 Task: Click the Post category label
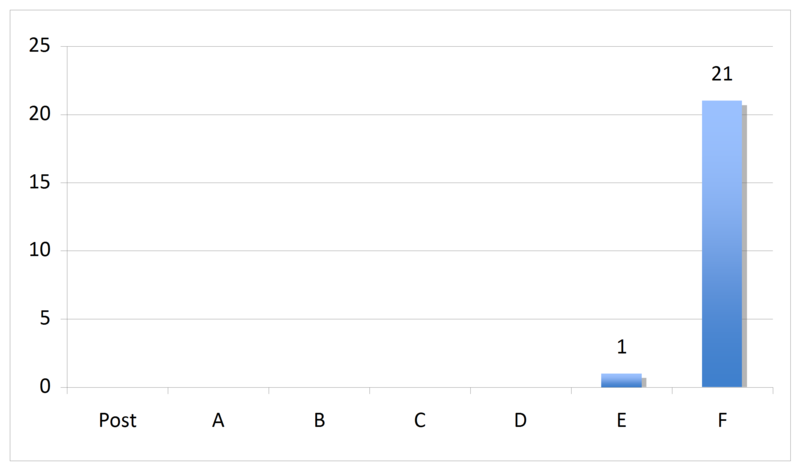(x=117, y=420)
